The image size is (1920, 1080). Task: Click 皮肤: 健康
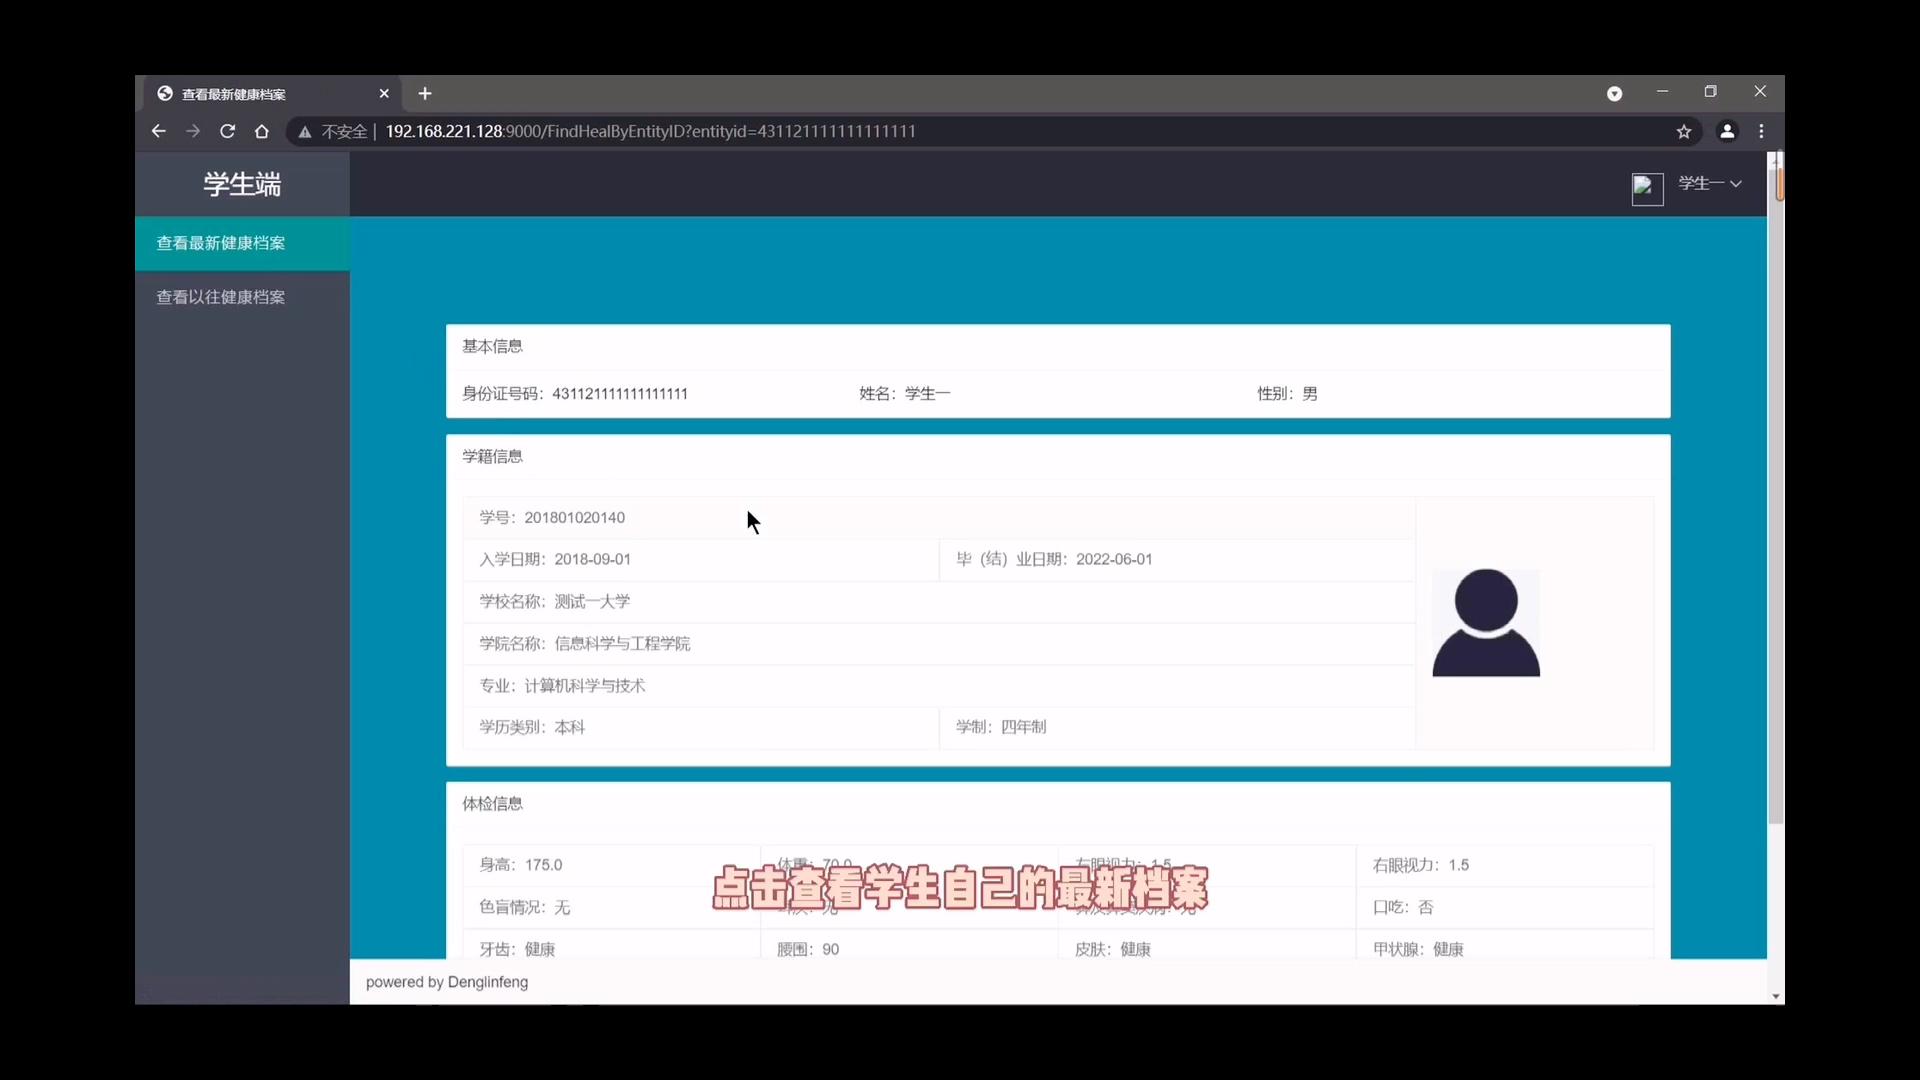click(x=1113, y=949)
